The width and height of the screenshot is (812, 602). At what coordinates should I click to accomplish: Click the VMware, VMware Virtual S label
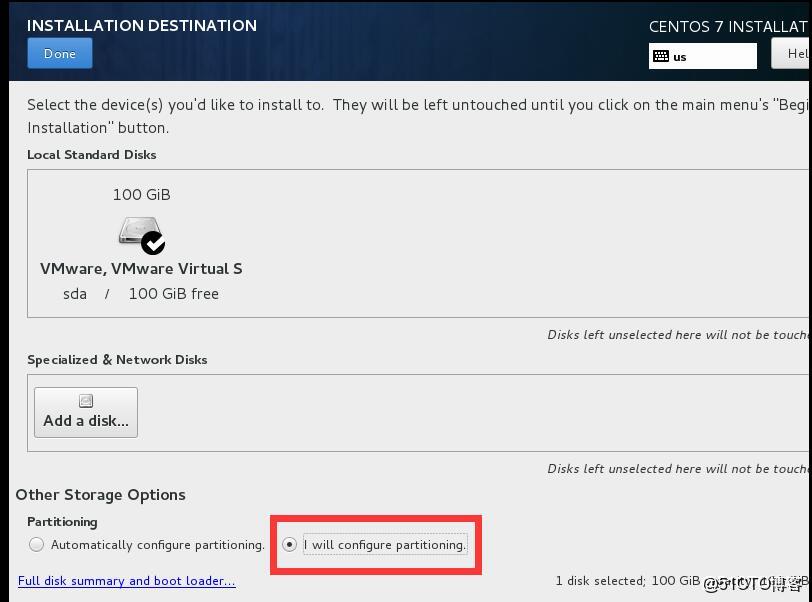[141, 268]
